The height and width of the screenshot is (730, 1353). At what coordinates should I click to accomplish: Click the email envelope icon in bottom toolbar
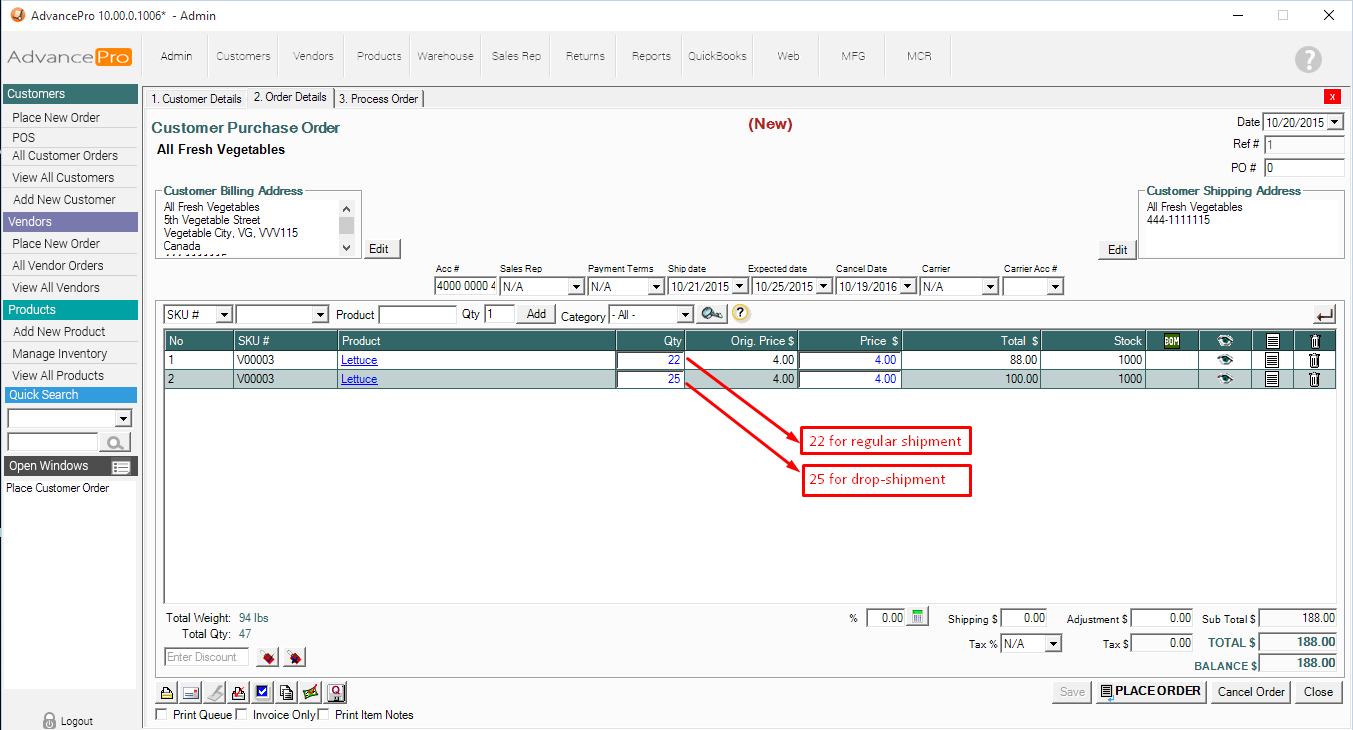[191, 692]
